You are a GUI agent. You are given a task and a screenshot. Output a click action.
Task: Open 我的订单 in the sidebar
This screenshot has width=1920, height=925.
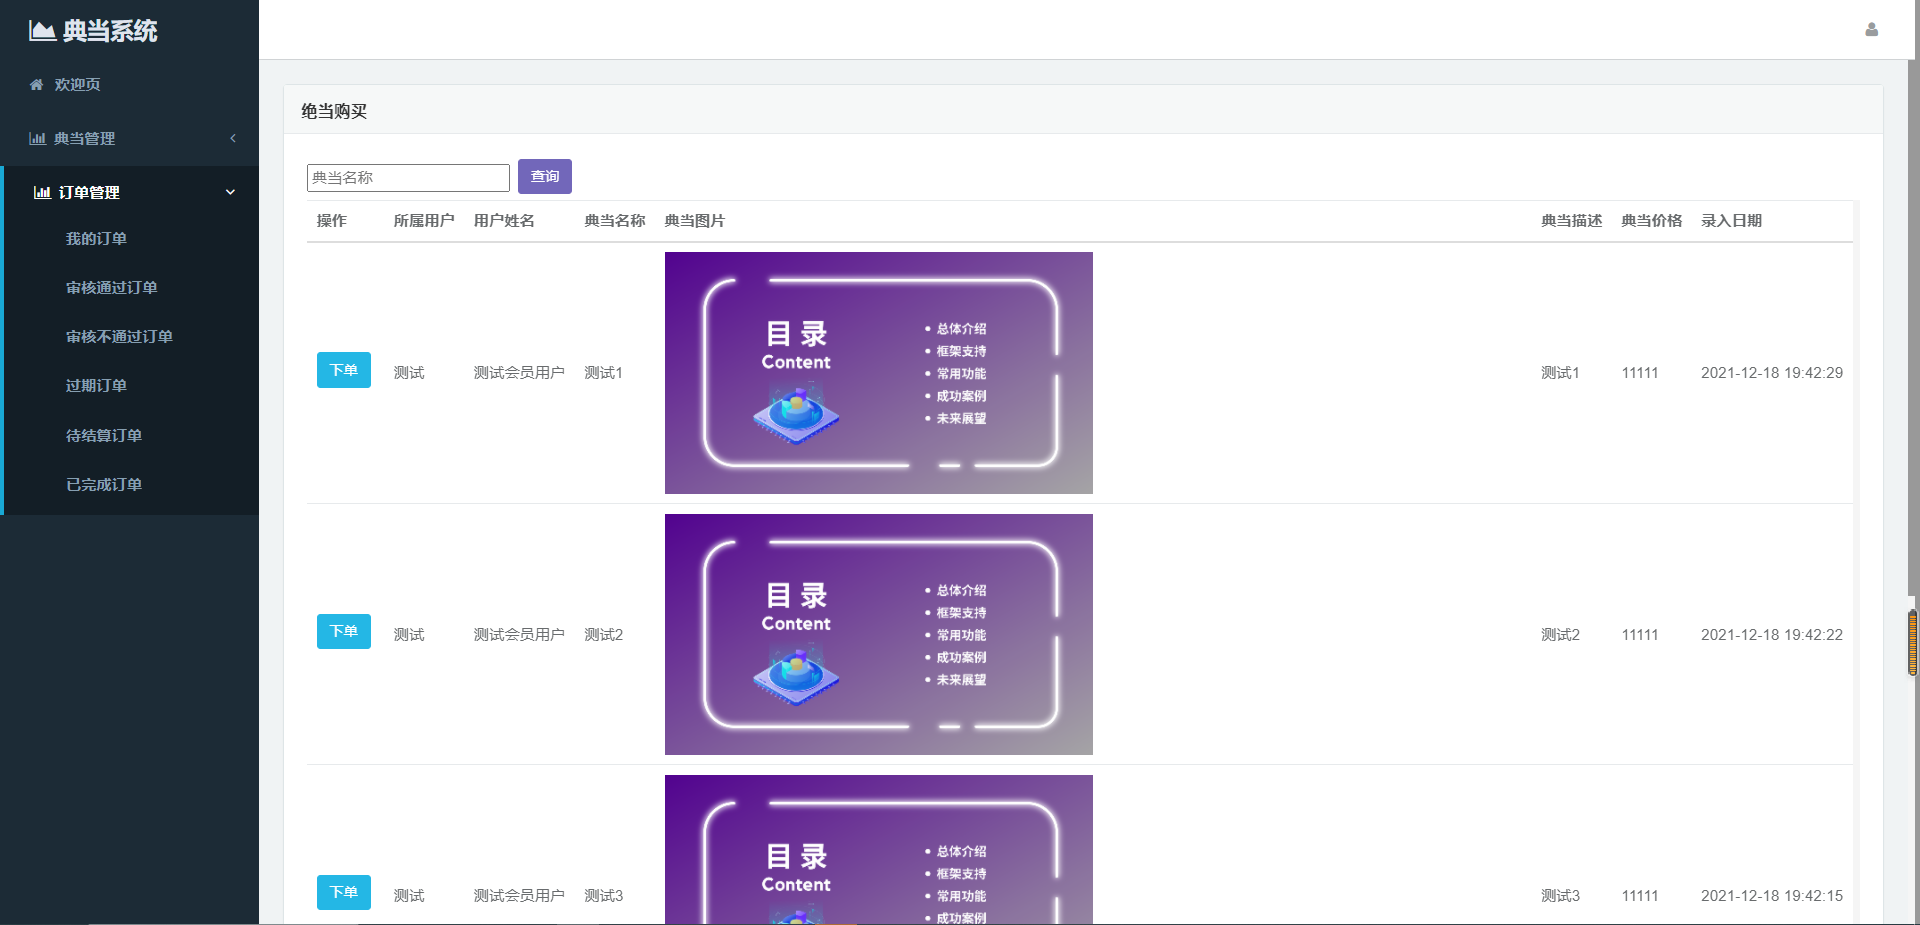(96, 239)
